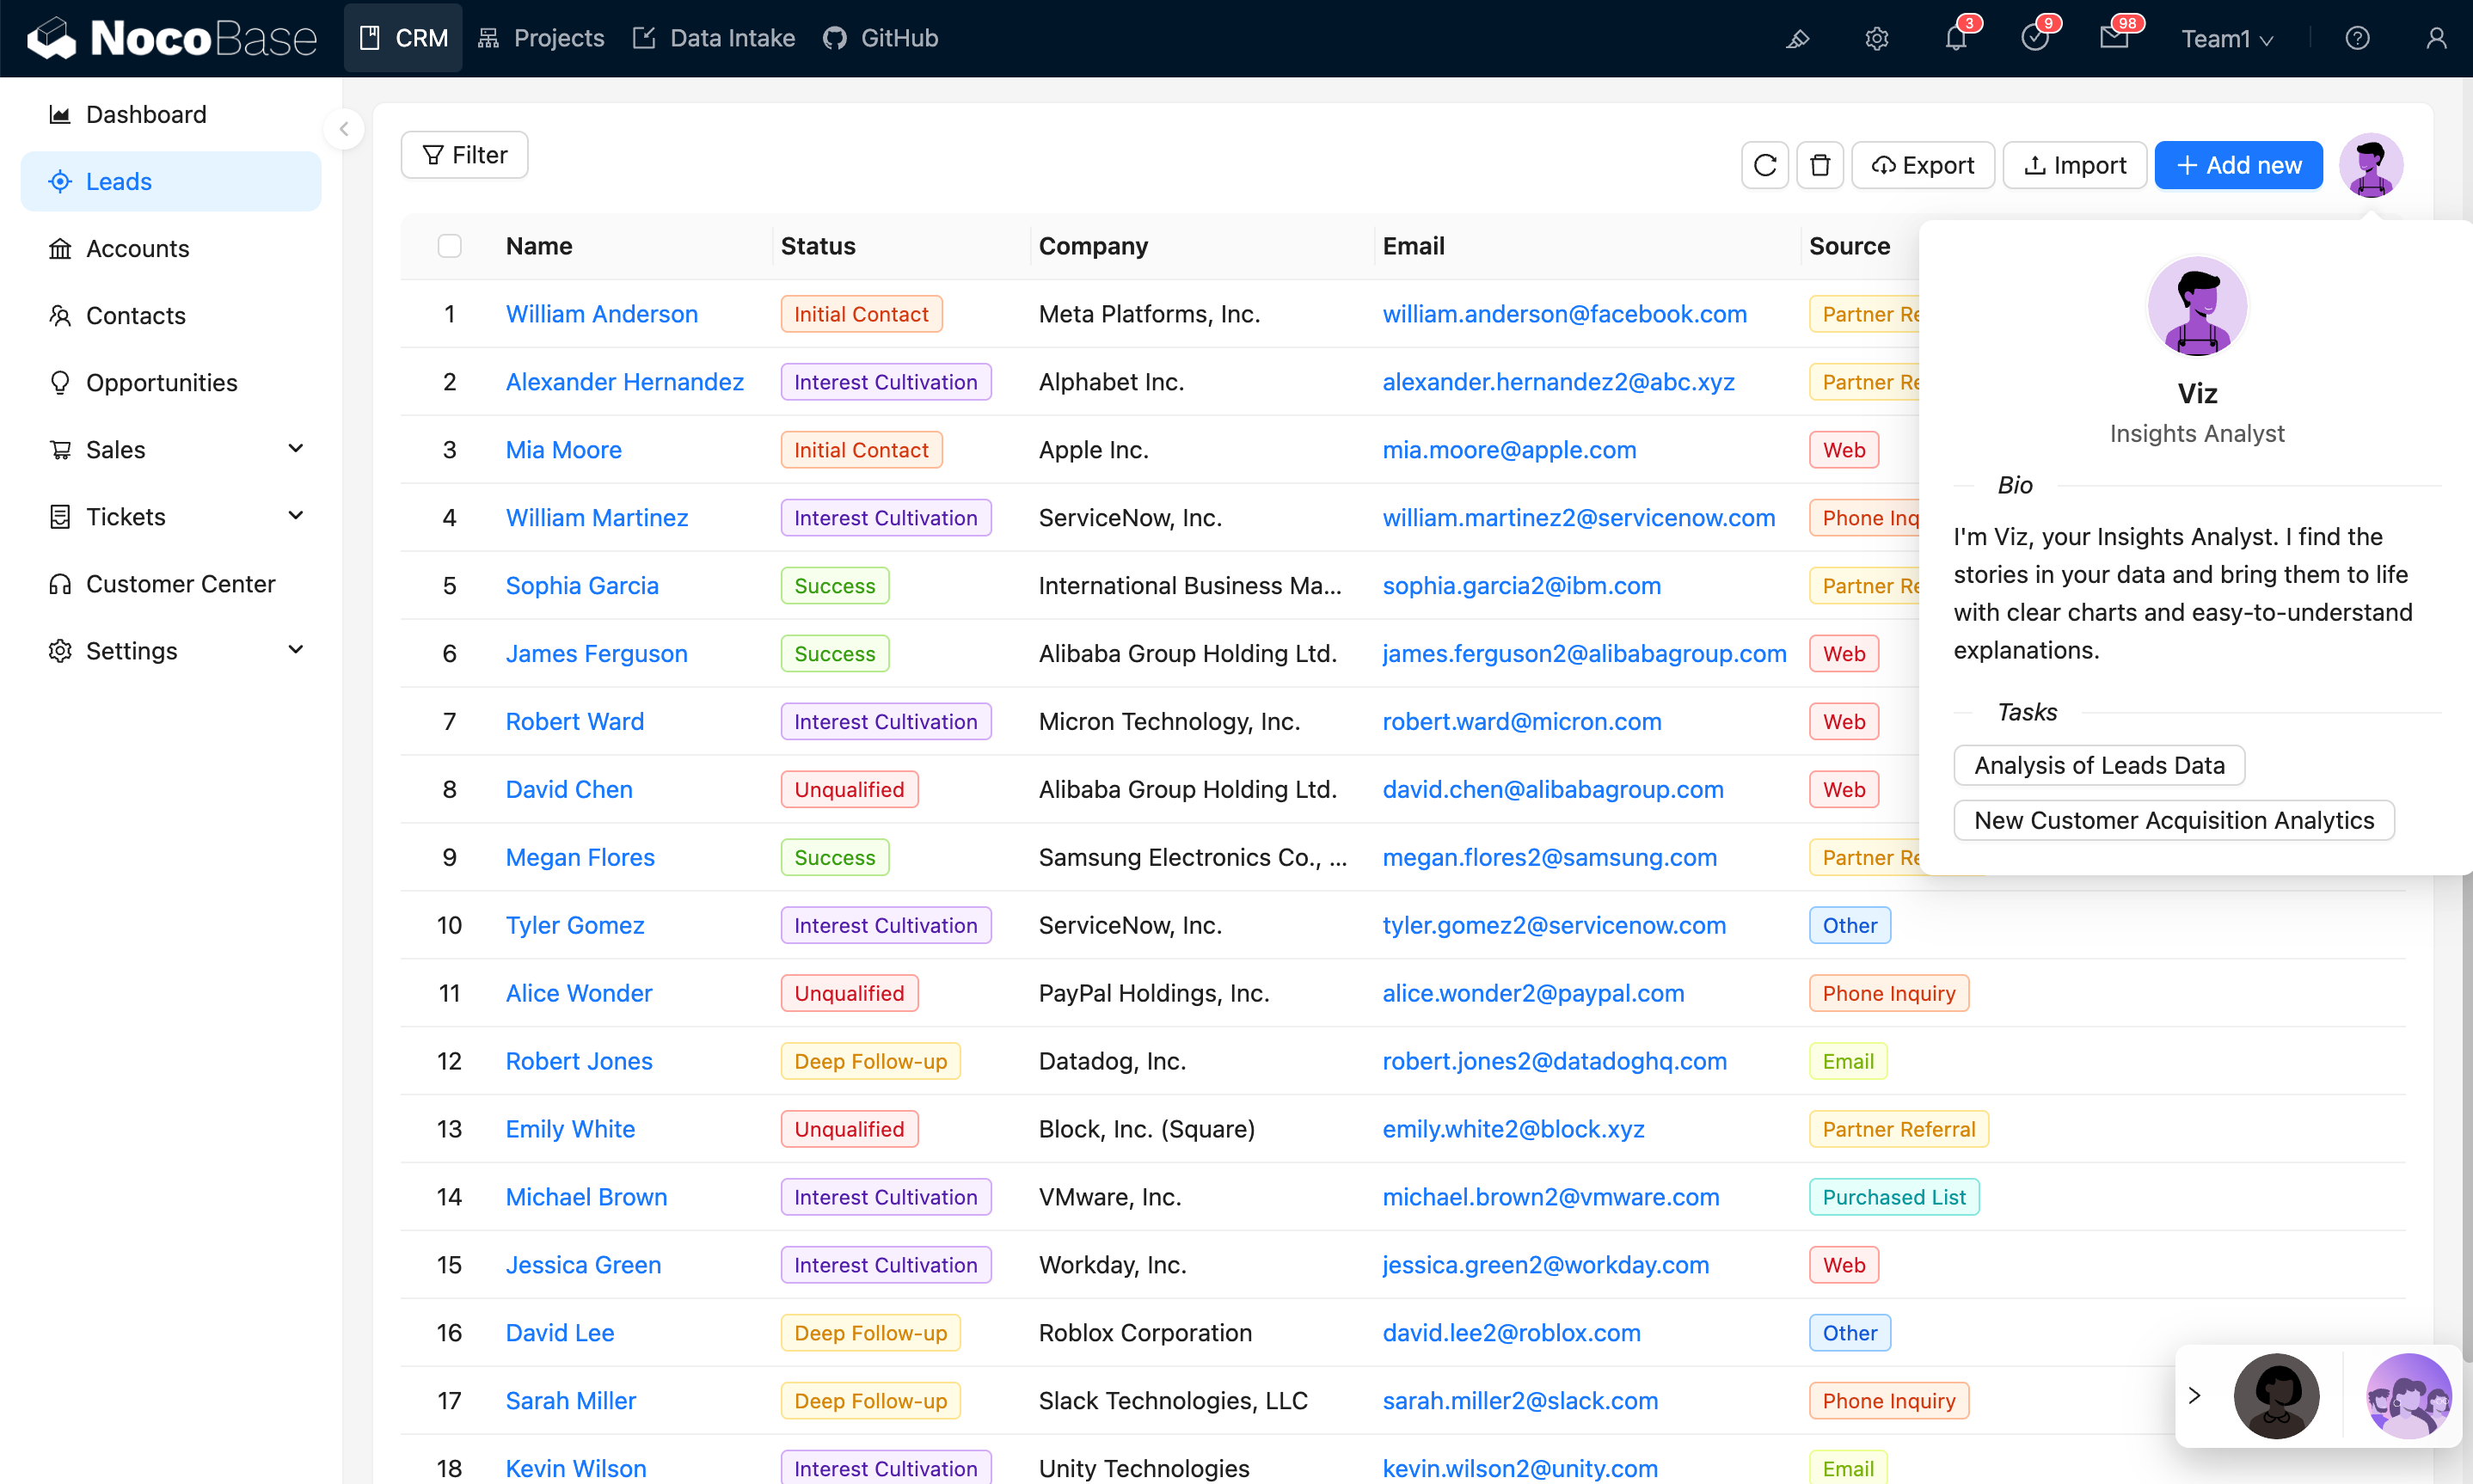Screen dimensions: 2473x1484
Task: Collapse the sidebar with the arrow handle
Action: point(344,129)
